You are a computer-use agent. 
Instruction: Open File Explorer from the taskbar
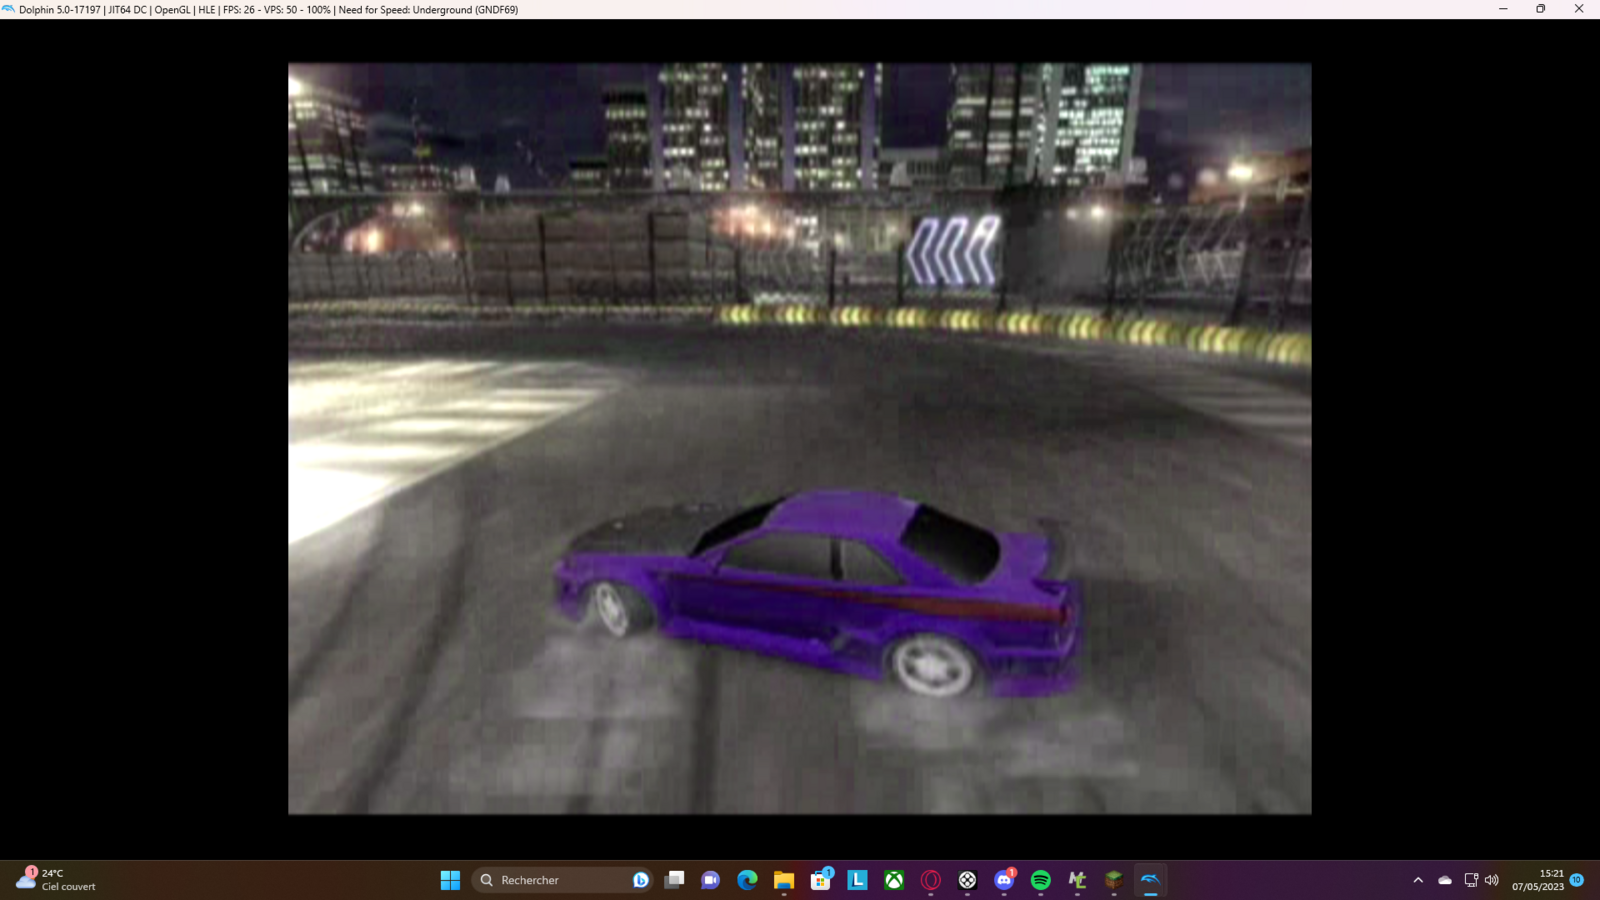(784, 880)
